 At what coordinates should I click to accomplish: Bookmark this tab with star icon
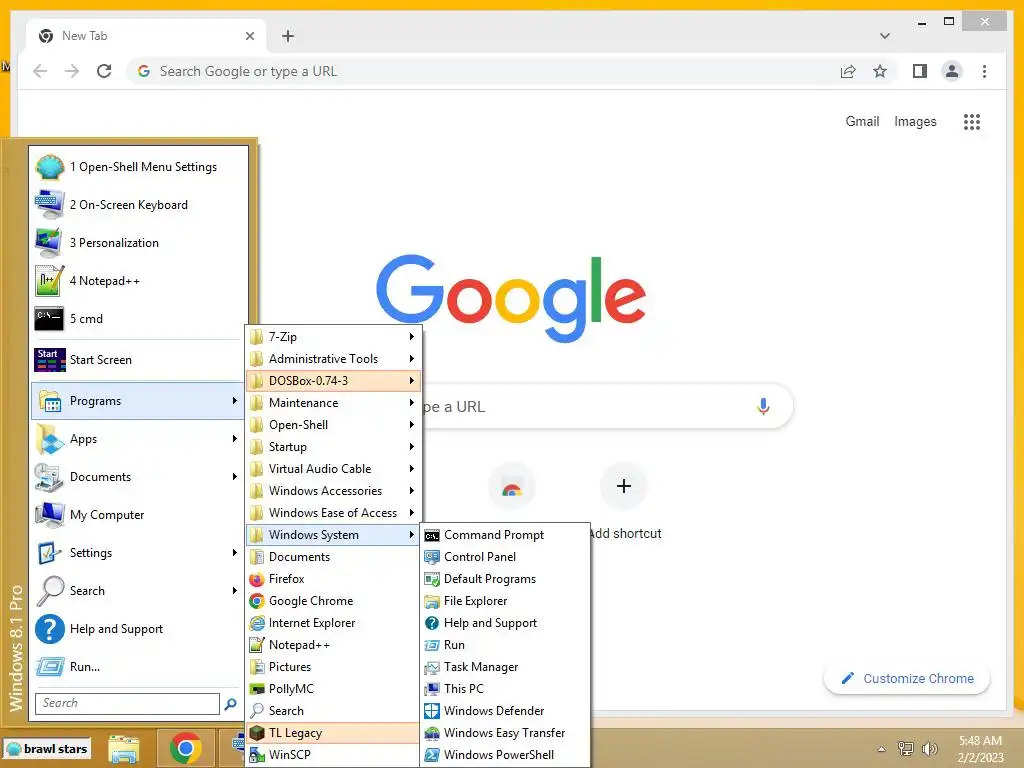(x=880, y=71)
